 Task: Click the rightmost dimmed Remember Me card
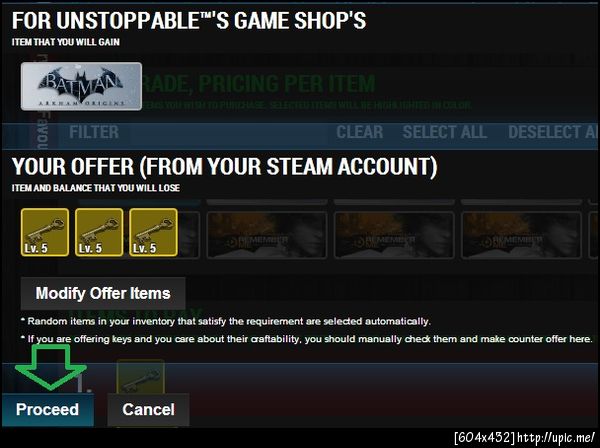[522, 235]
